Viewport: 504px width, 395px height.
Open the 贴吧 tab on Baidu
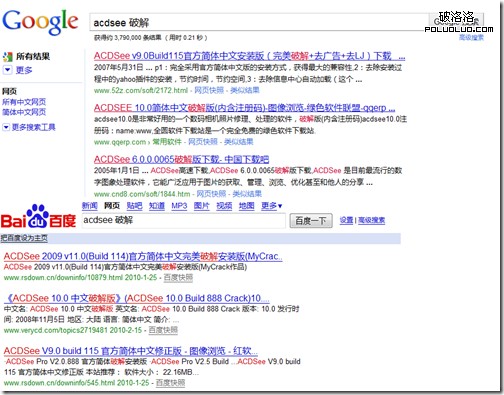click(134, 206)
